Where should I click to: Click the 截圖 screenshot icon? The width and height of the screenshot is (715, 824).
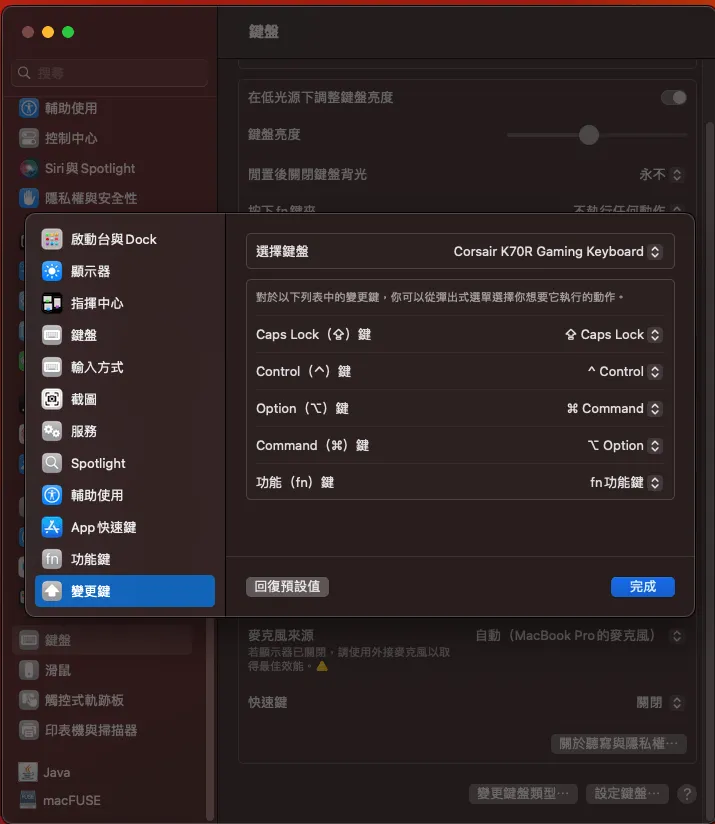pos(52,400)
